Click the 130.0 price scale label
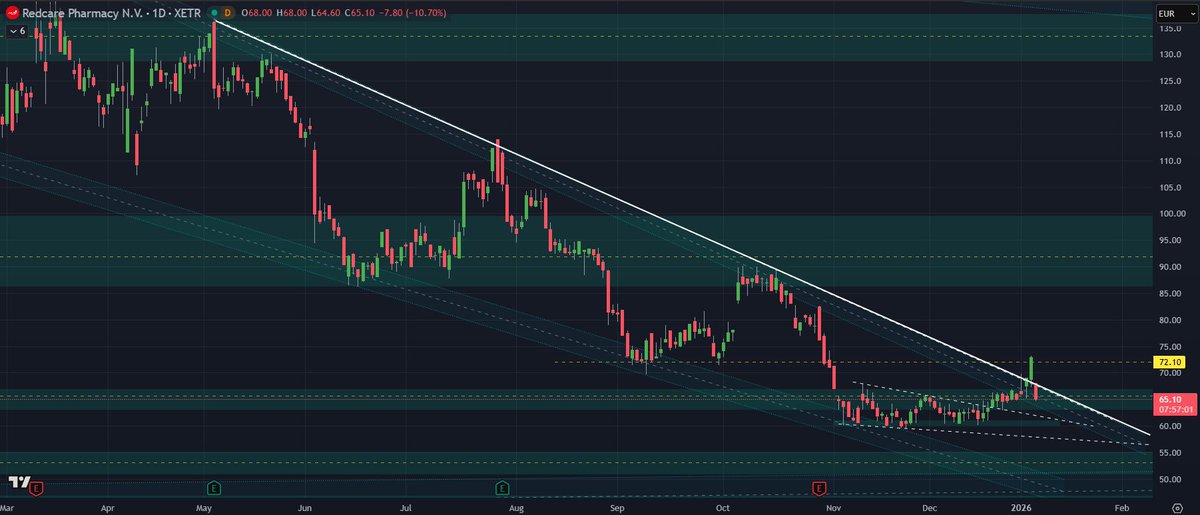Screen dimensions: 1200x515 [x=1168, y=54]
